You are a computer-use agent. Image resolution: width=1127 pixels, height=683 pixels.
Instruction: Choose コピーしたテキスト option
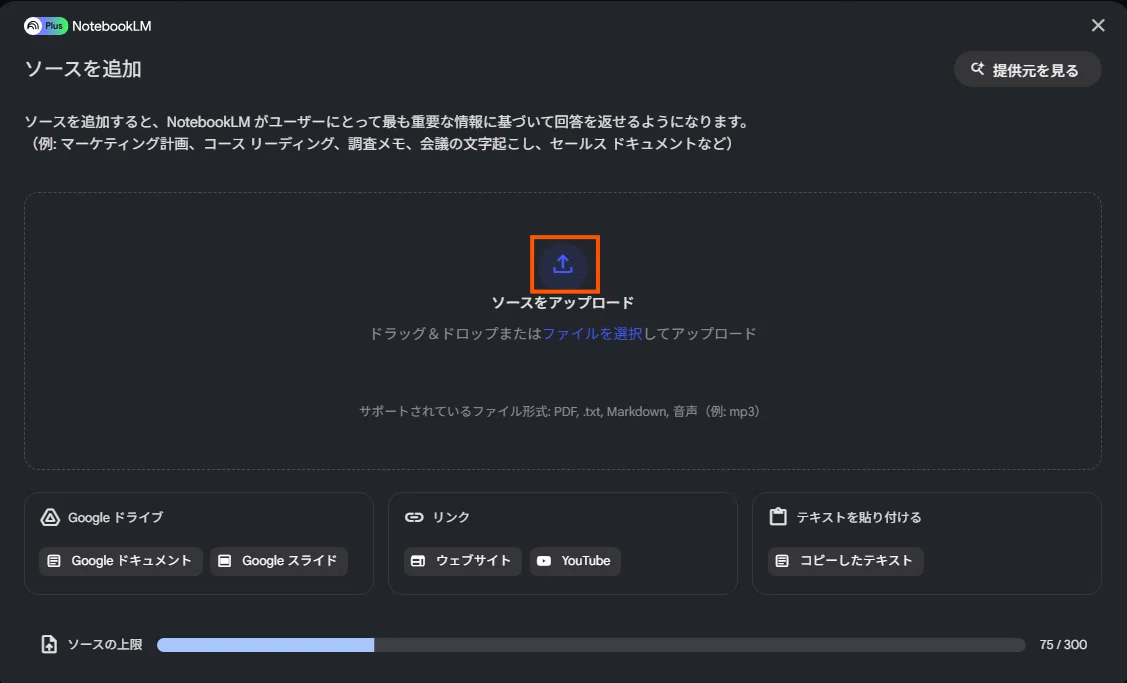pos(846,561)
